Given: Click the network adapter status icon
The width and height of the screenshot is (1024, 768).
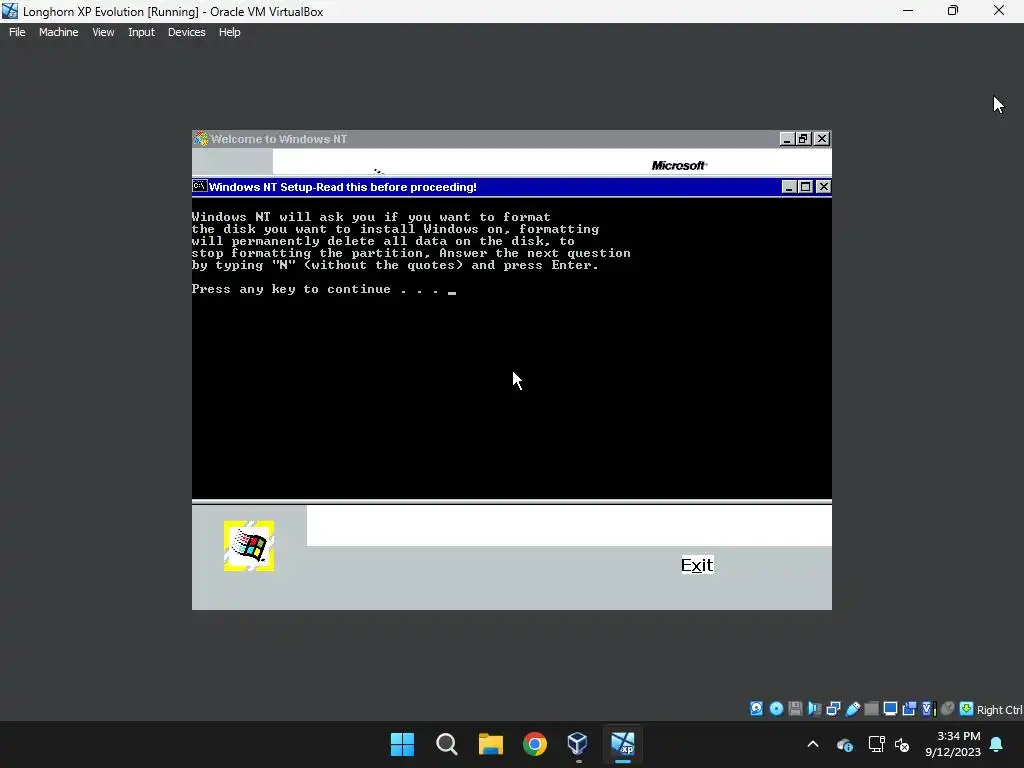Looking at the screenshot, I should click(833, 709).
